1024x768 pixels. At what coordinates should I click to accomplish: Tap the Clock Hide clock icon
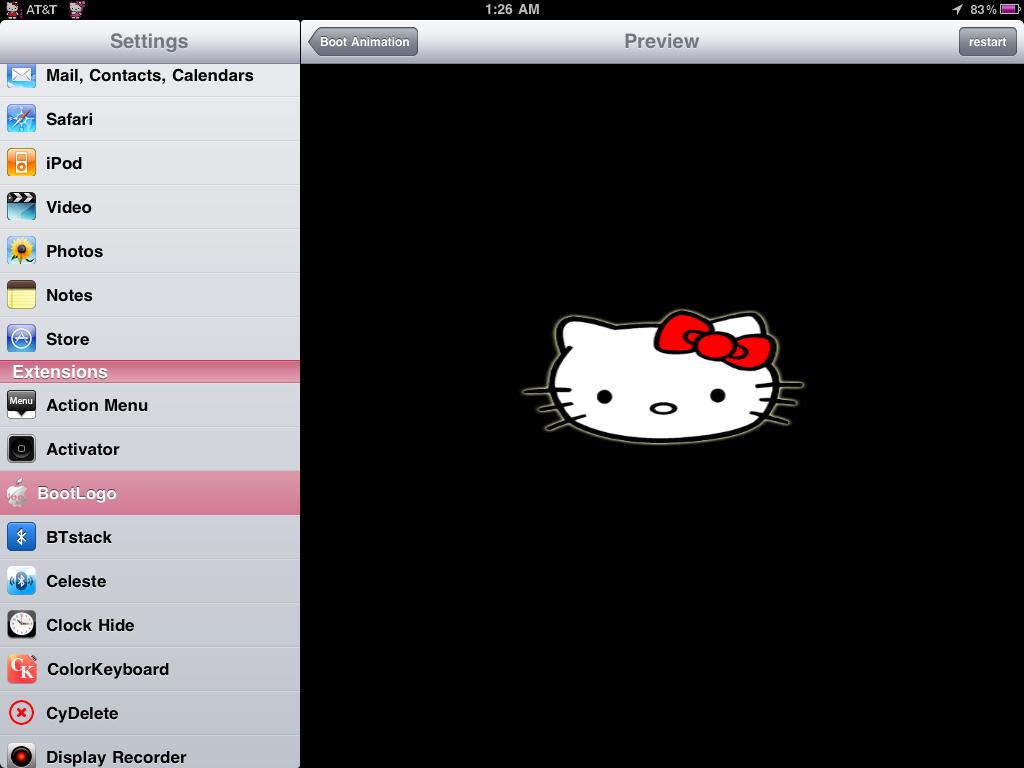[x=22, y=625]
